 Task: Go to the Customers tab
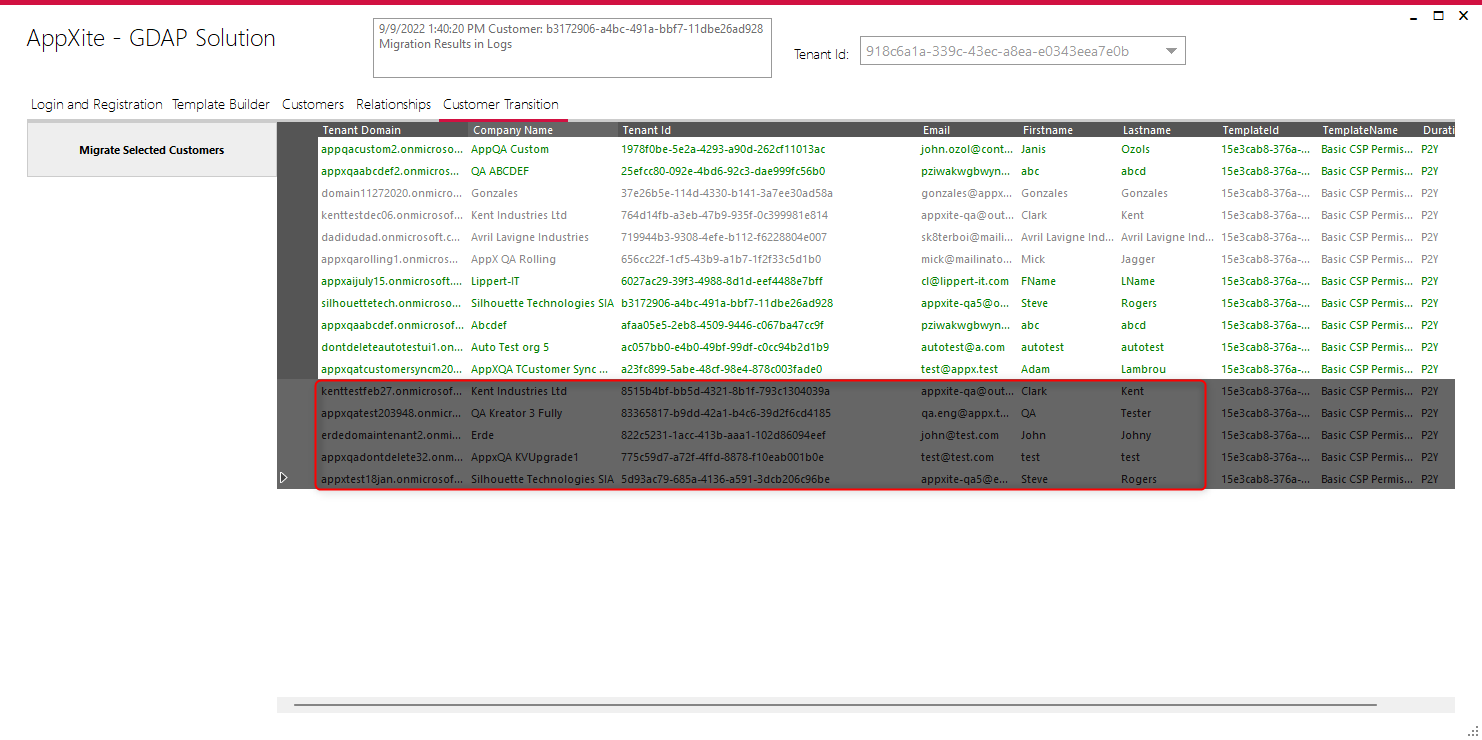(x=313, y=104)
